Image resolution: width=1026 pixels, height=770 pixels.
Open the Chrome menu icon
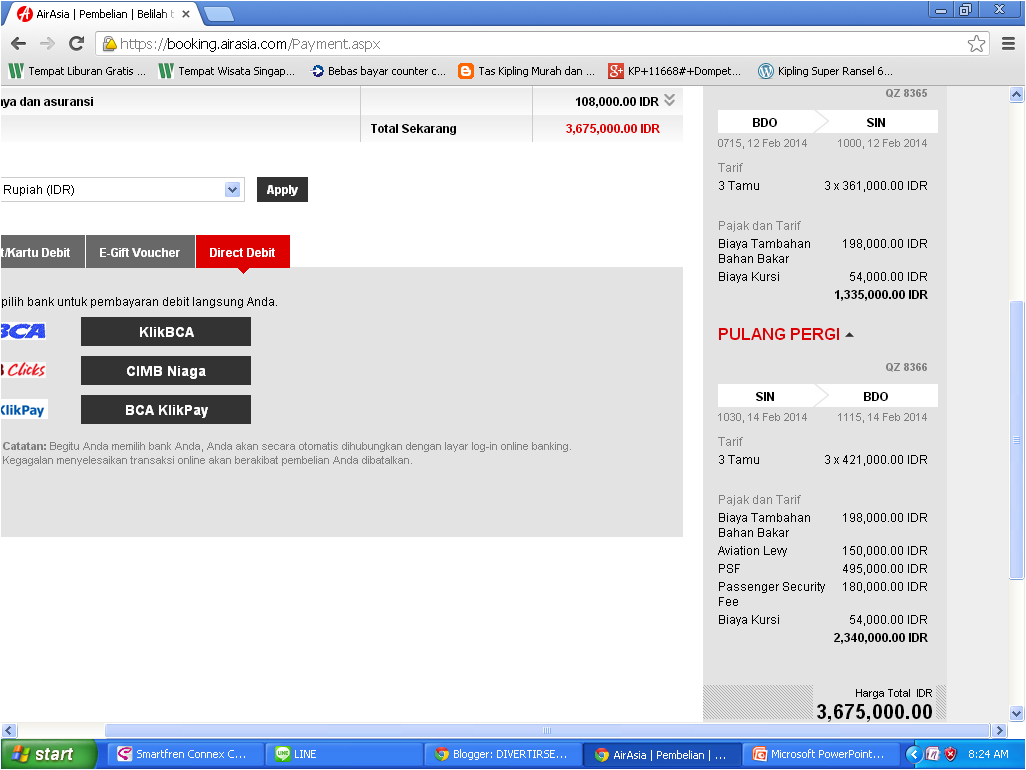pyautogui.click(x=1008, y=44)
